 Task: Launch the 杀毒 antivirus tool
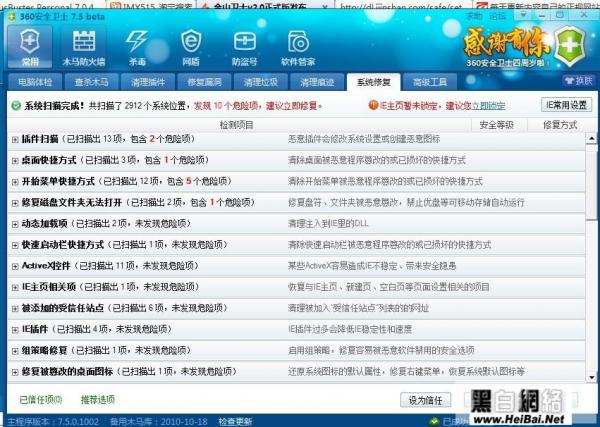137,46
